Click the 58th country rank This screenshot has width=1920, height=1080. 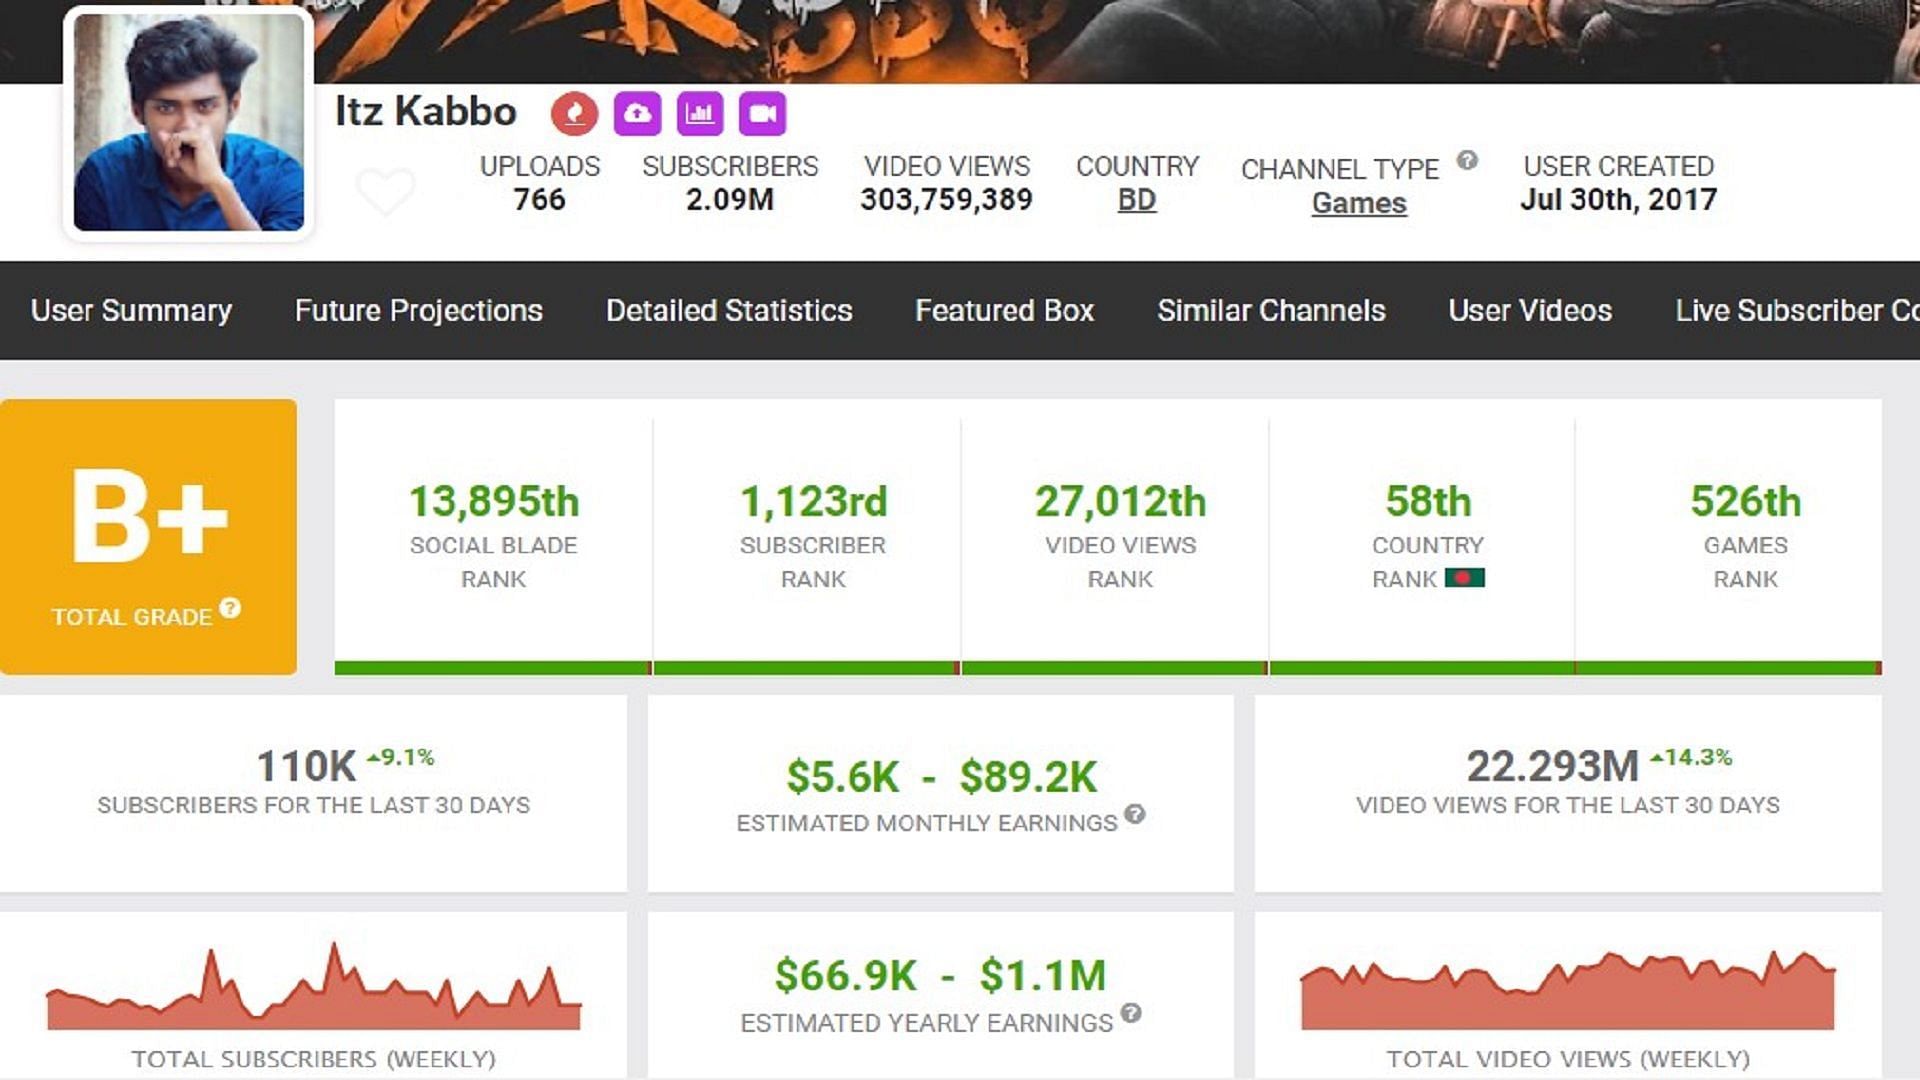[x=1428, y=501]
